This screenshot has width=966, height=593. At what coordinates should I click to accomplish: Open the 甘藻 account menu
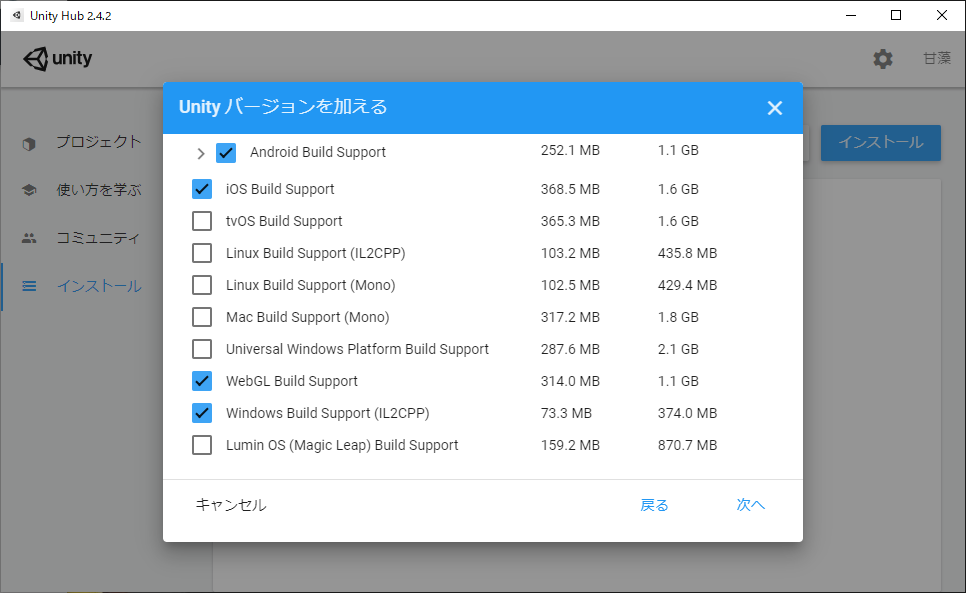pos(937,58)
